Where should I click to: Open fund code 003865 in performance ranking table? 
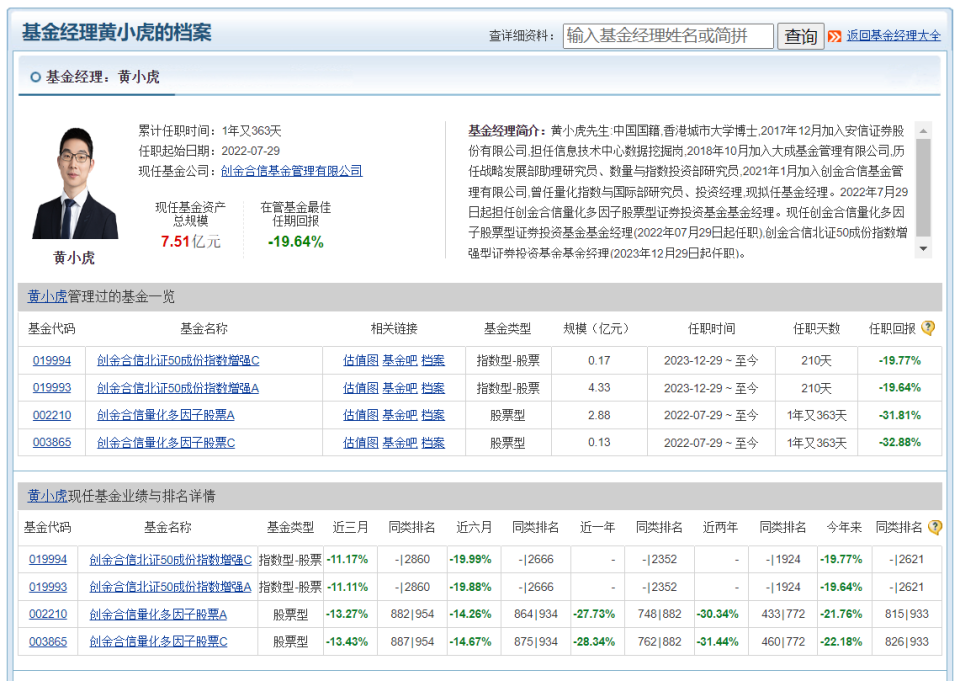pyautogui.click(x=48, y=641)
